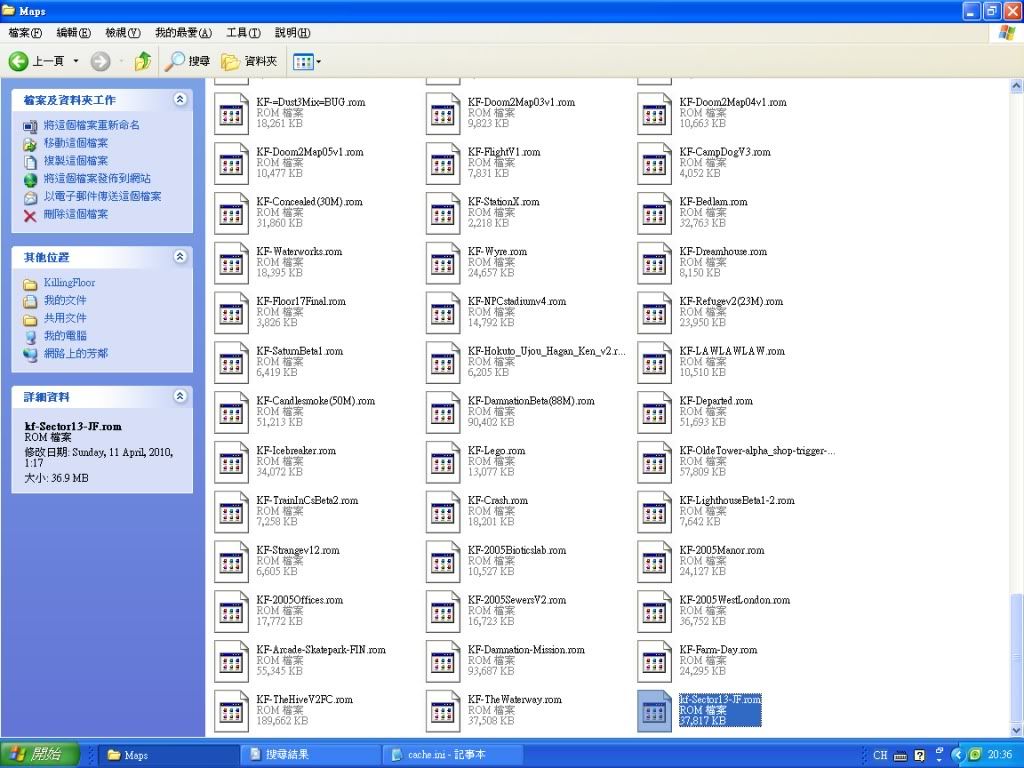The height and width of the screenshot is (768, 1024).
Task: Click the rename this file icon
Action: coord(30,126)
